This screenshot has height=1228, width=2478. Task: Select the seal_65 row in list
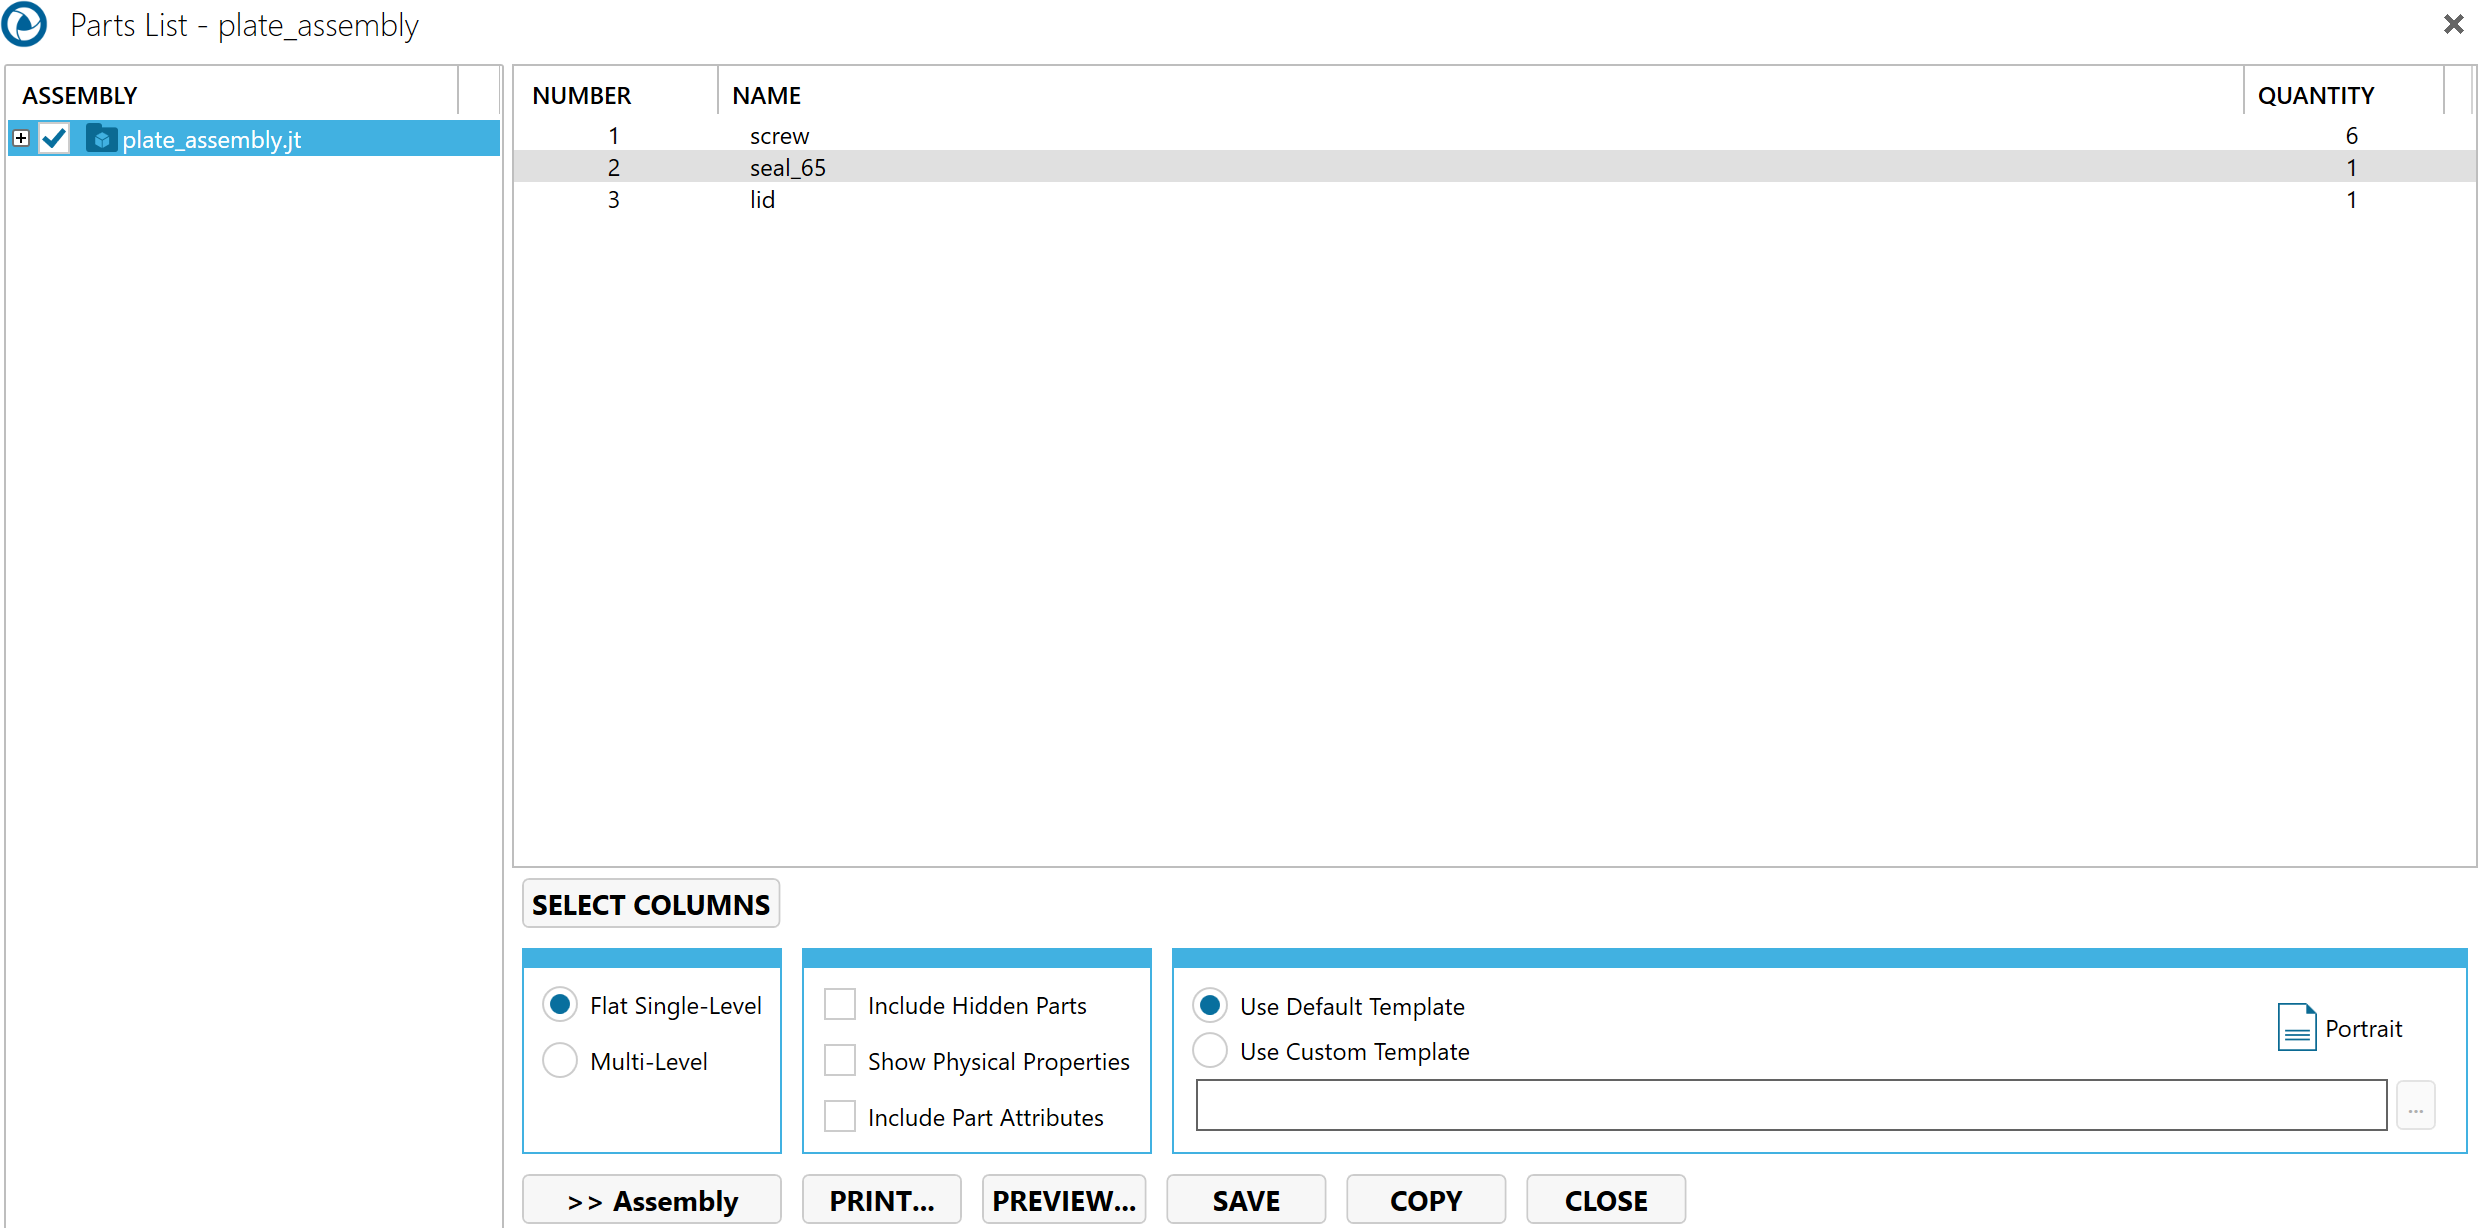pos(788,167)
